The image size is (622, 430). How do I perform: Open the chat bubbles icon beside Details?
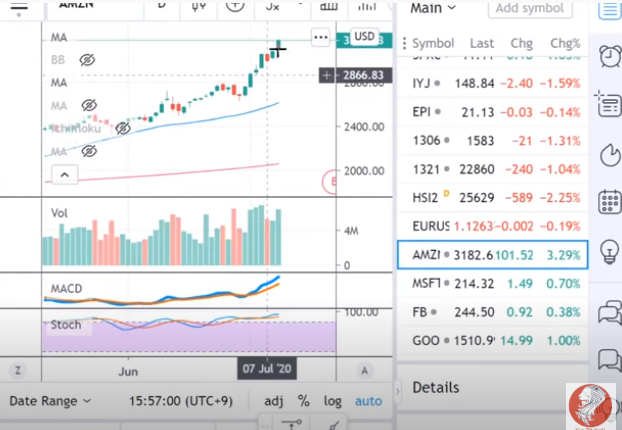tap(610, 360)
